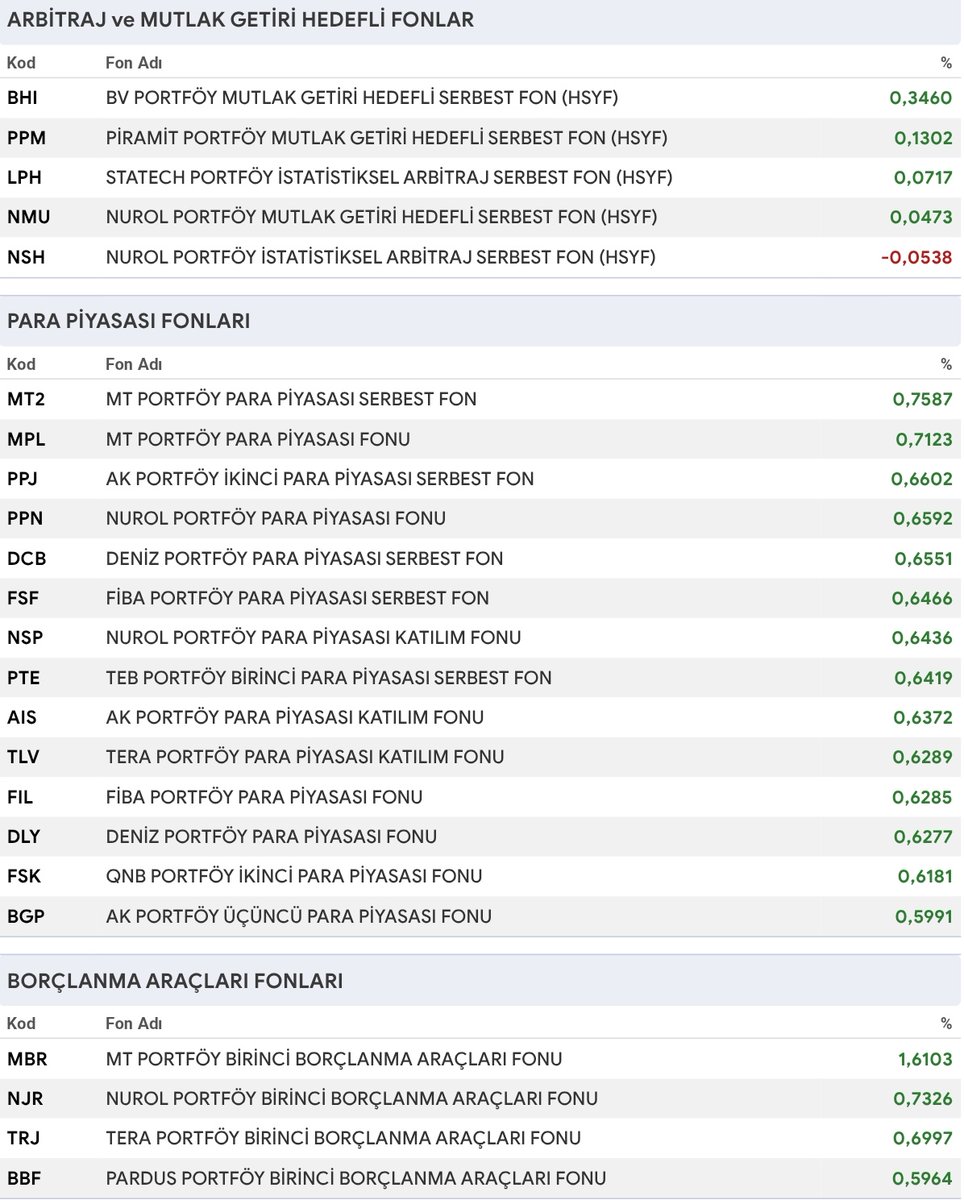Click the 0,6372 return value

(x=922, y=717)
